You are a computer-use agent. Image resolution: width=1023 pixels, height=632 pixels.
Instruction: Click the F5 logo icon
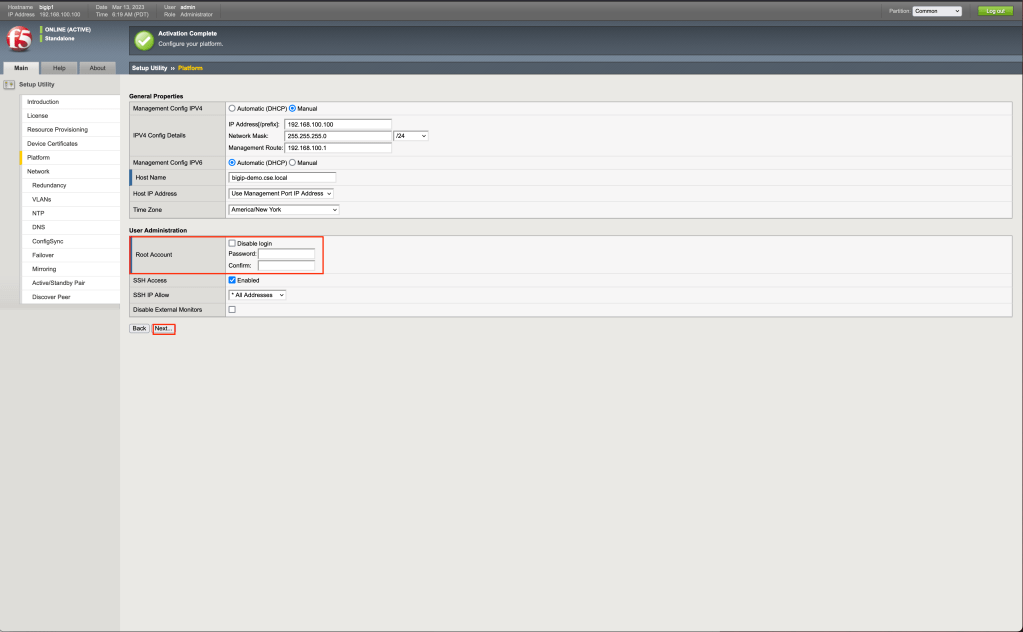coord(19,39)
